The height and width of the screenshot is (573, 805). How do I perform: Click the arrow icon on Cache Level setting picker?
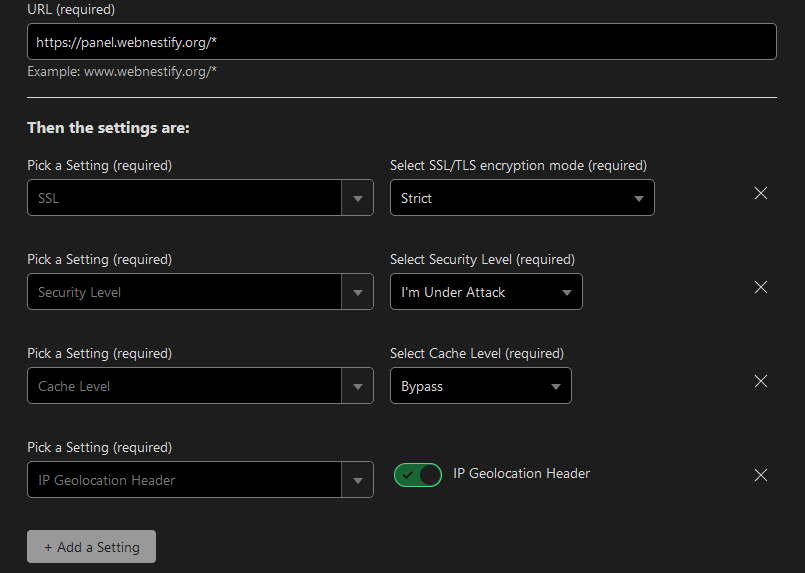(358, 386)
